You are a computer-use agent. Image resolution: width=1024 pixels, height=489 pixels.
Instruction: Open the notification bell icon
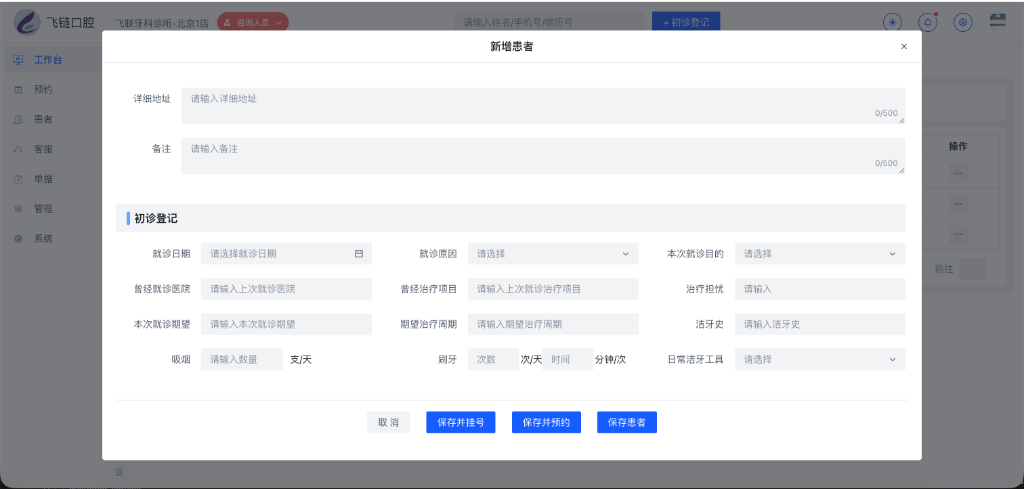pos(927,22)
